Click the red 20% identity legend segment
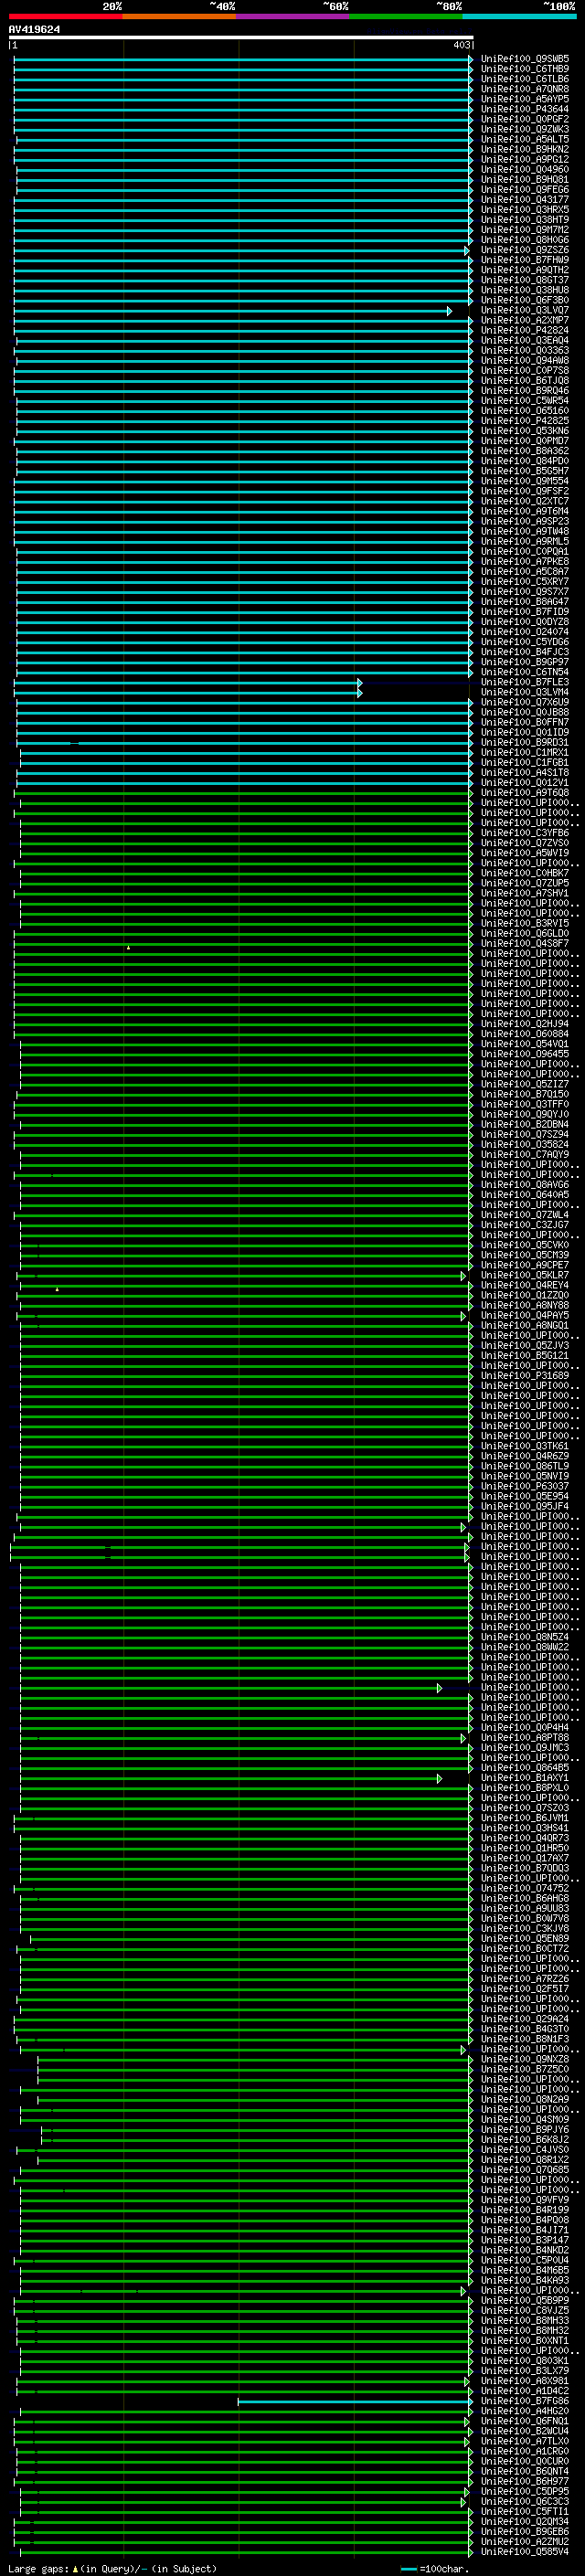This screenshot has width=585, height=2576. (66, 16)
